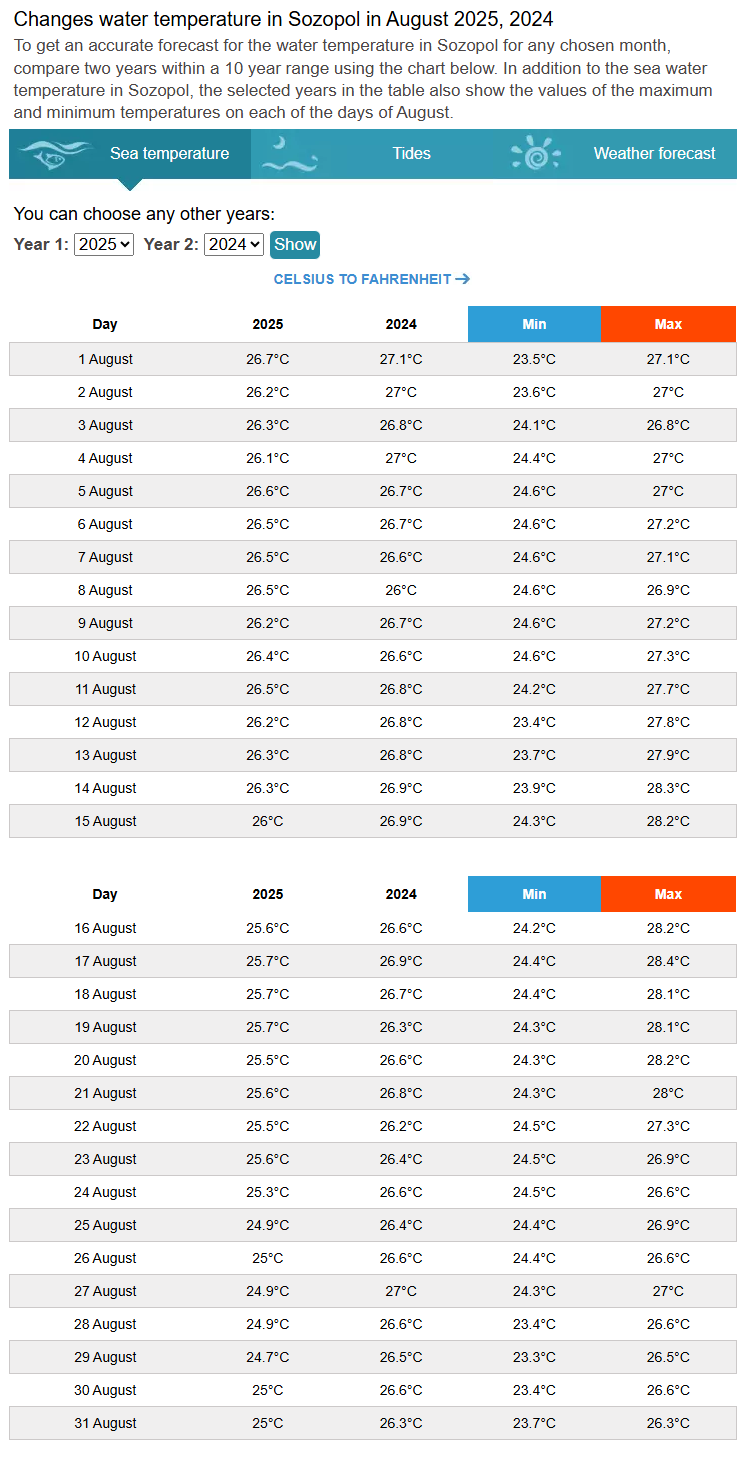Image resolution: width=751 pixels, height=1463 pixels.
Task: Follow the Celsius to Fahrenheit link
Action: pyautogui.click(x=362, y=279)
